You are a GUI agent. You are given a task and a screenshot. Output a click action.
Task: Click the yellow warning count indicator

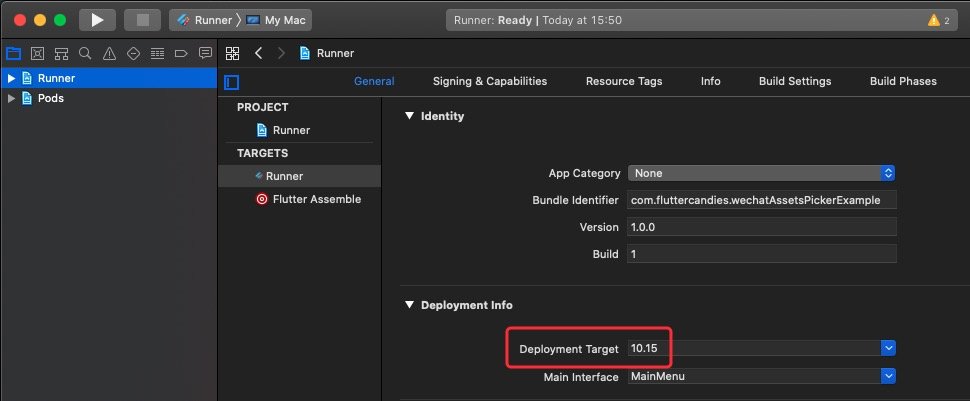coord(938,20)
